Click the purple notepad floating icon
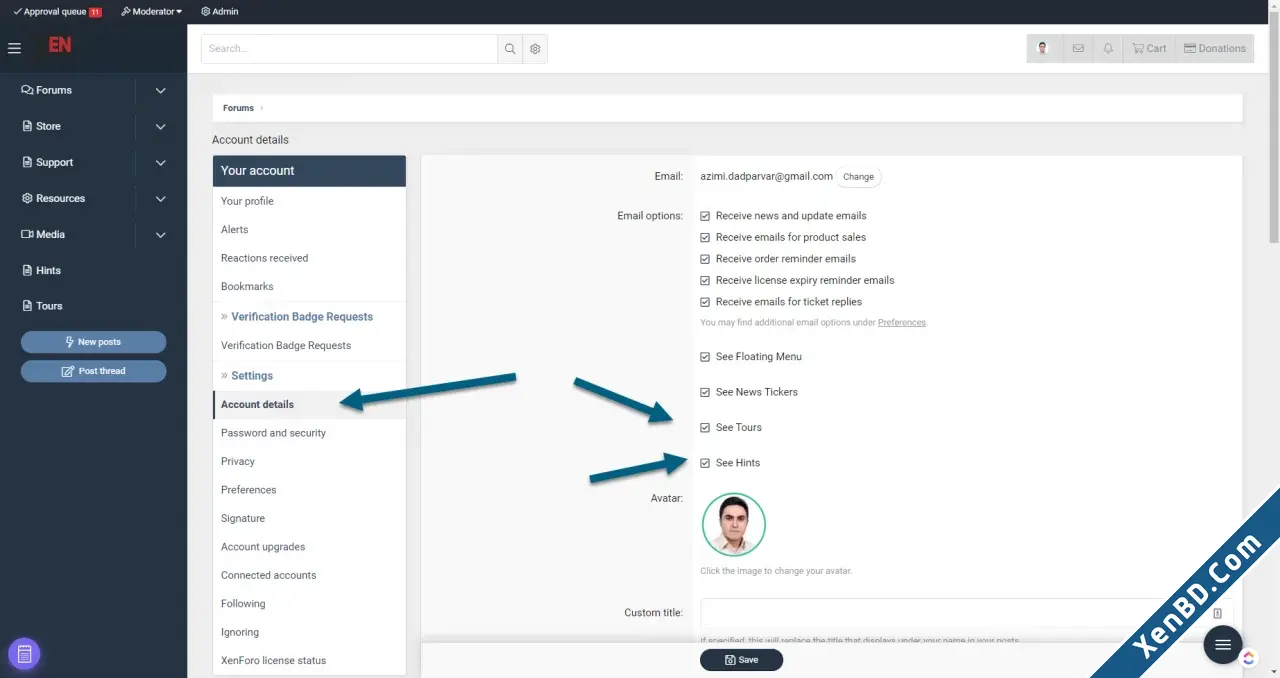This screenshot has width=1280, height=678. pyautogui.click(x=24, y=655)
